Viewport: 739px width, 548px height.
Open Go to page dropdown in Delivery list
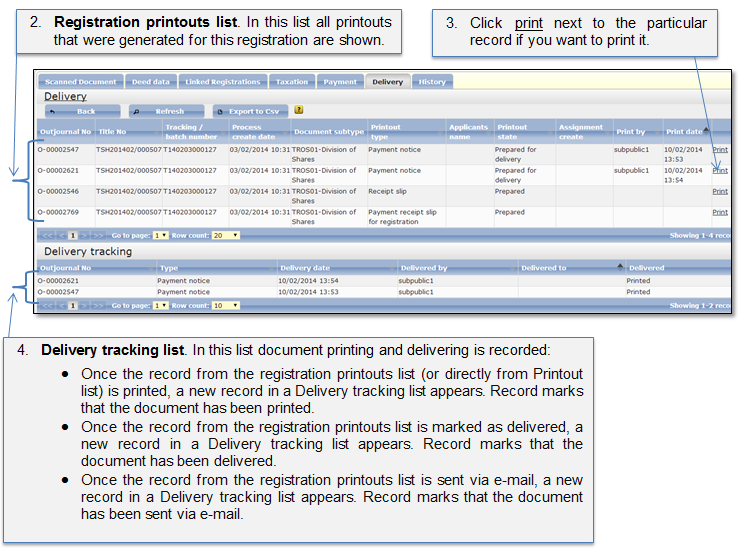tap(161, 235)
